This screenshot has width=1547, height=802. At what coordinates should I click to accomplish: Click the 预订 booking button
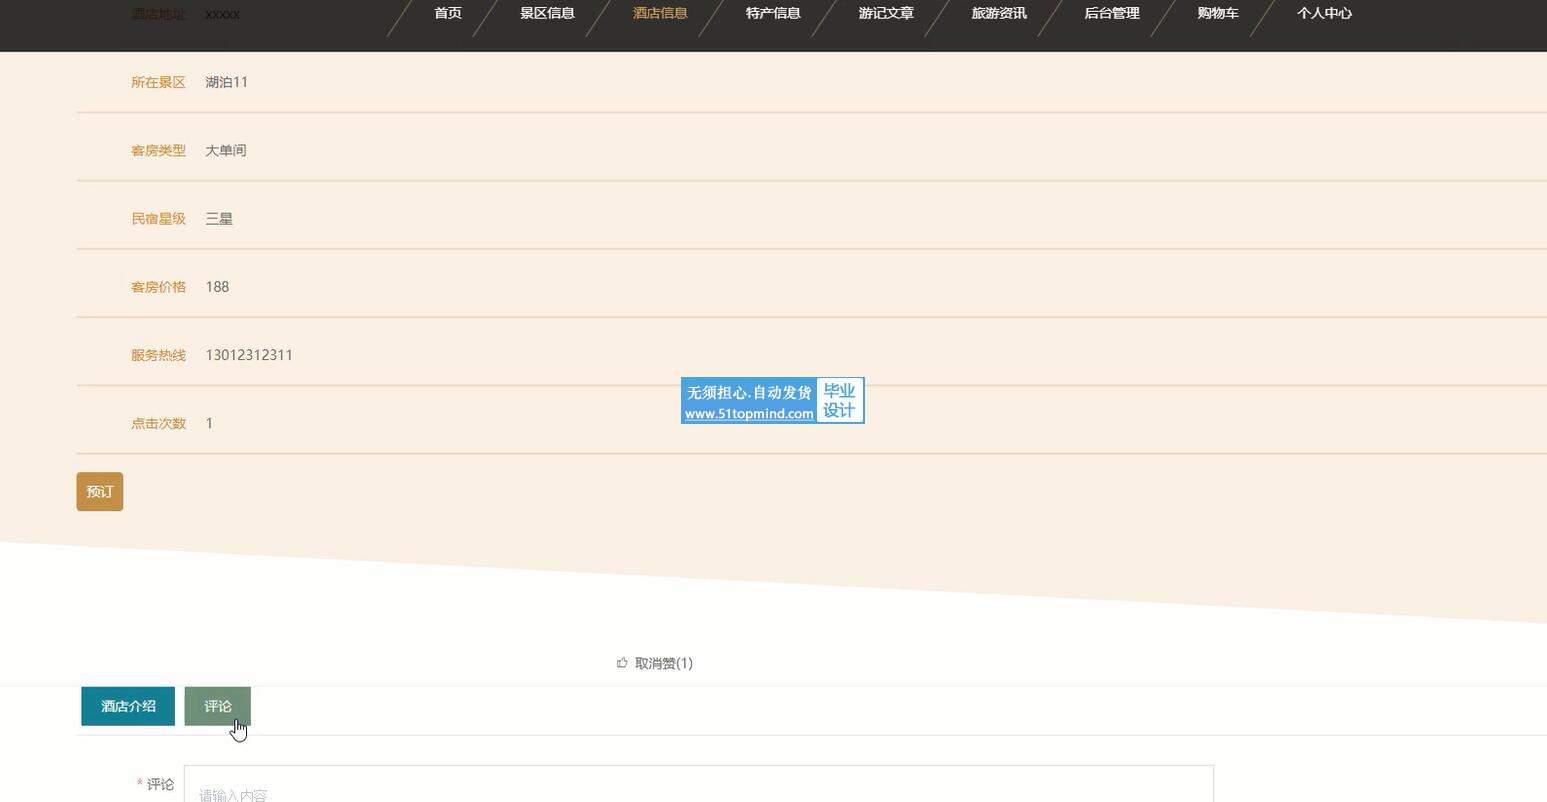click(x=100, y=492)
